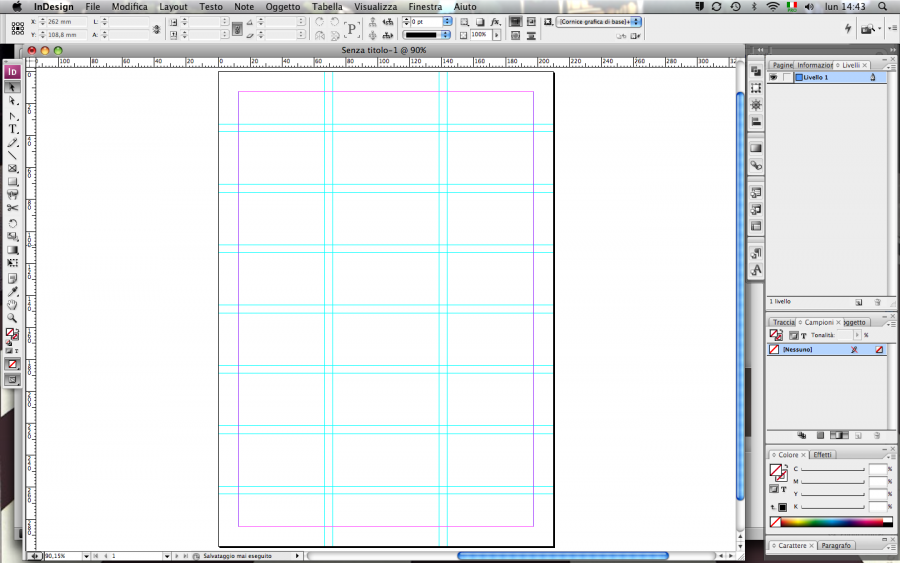Switch to the Effetti tab
Viewport: 900px width, 563px height.
[822, 455]
